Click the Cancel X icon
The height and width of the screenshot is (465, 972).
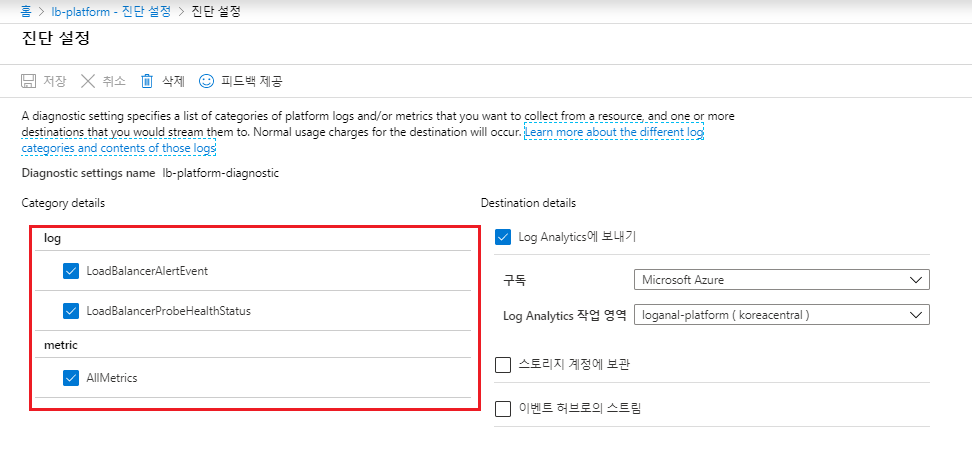click(x=89, y=81)
